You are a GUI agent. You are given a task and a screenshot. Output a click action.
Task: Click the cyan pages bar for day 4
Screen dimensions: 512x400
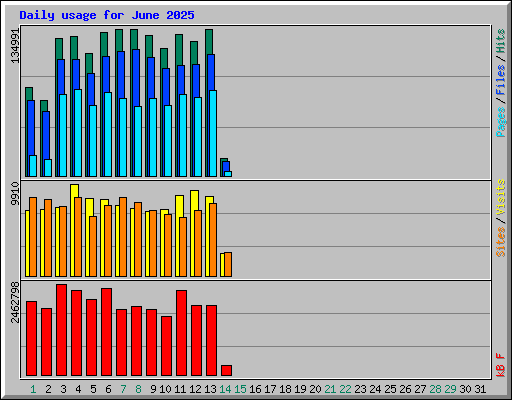coord(78,133)
